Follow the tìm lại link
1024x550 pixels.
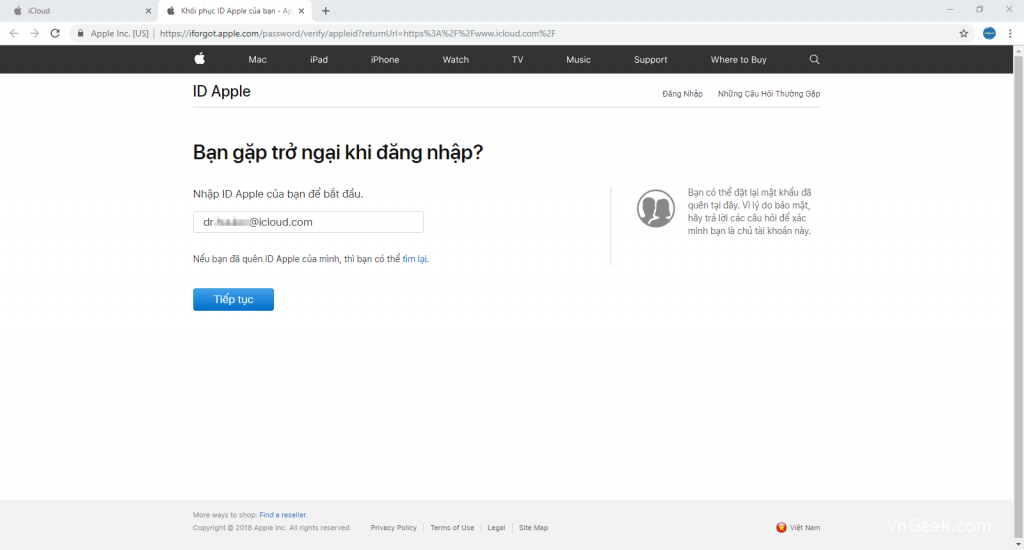pyautogui.click(x=414, y=259)
